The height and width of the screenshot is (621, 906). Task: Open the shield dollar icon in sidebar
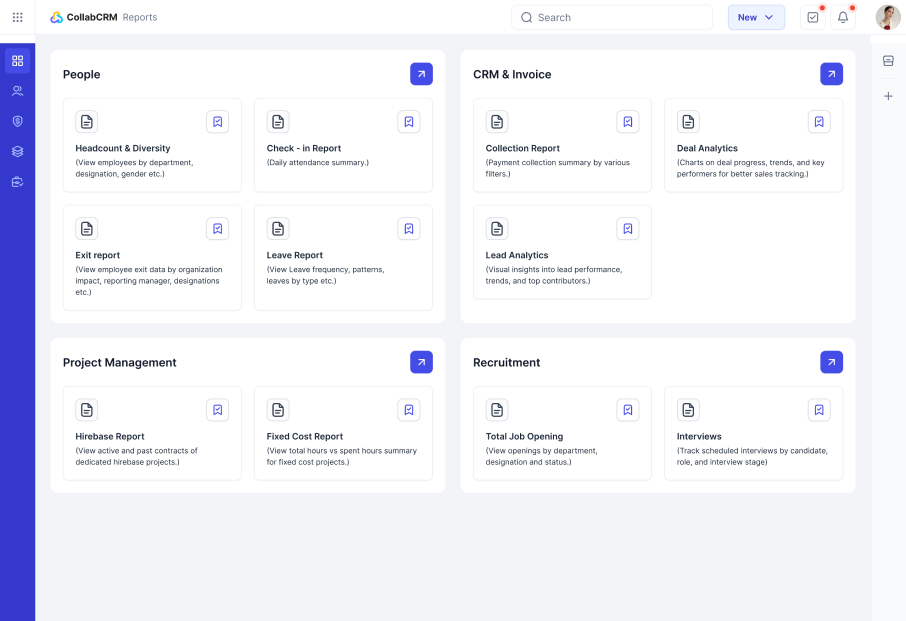[17, 121]
